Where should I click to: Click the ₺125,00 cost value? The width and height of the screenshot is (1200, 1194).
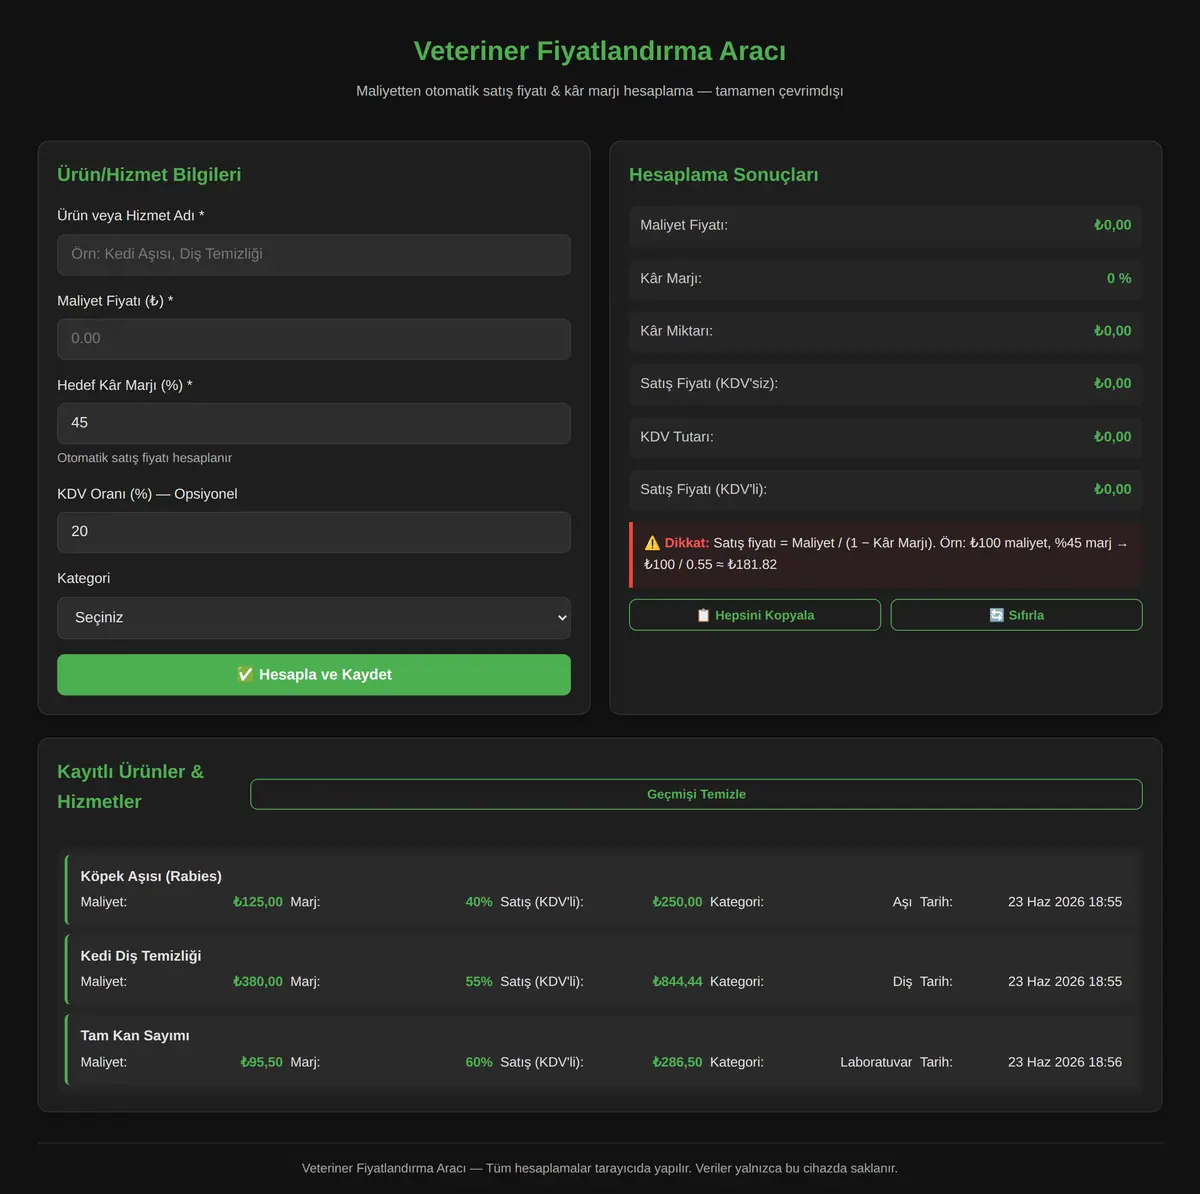(x=258, y=902)
